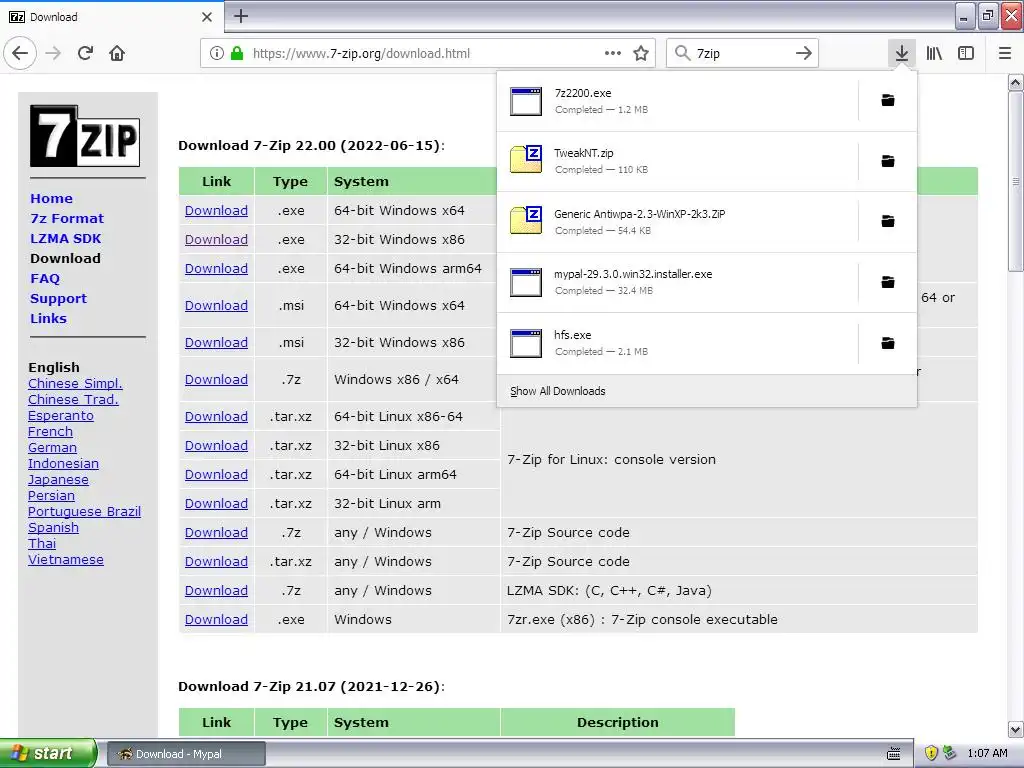1024x768 pixels.
Task: Switch language to Vietnamese
Action: click(66, 560)
